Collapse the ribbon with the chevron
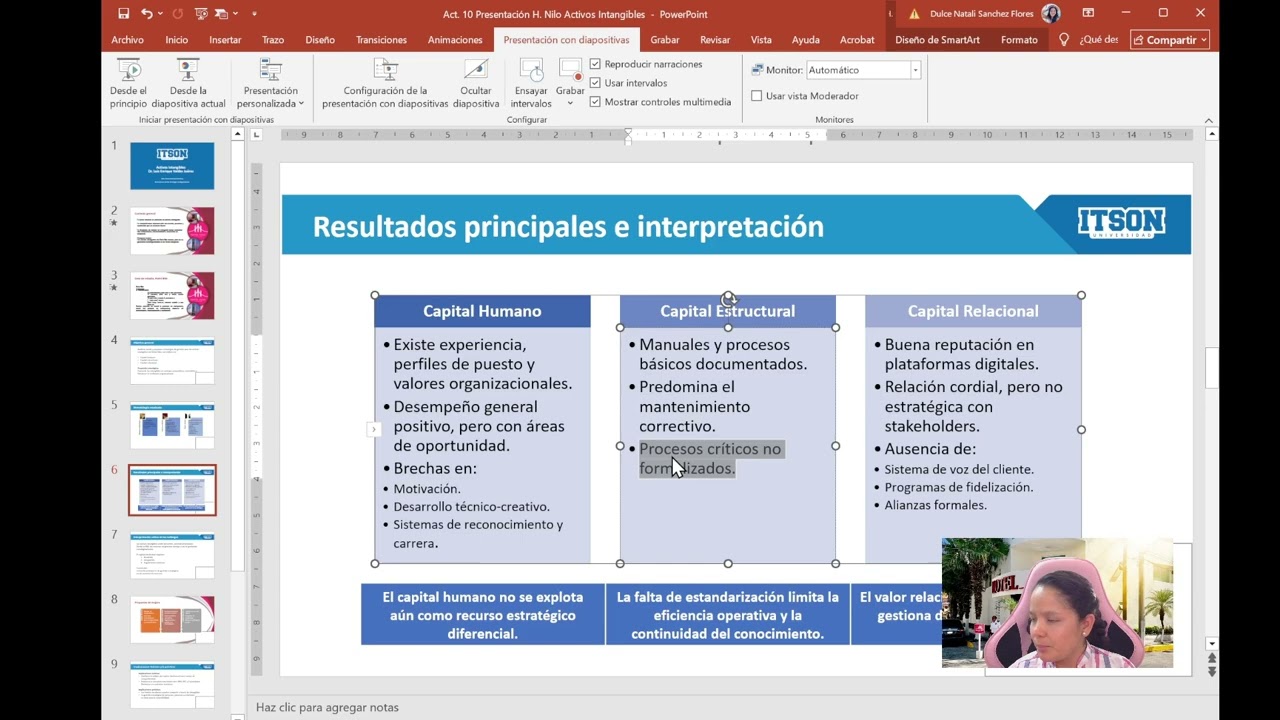This screenshot has height=720, width=1280. [1208, 121]
